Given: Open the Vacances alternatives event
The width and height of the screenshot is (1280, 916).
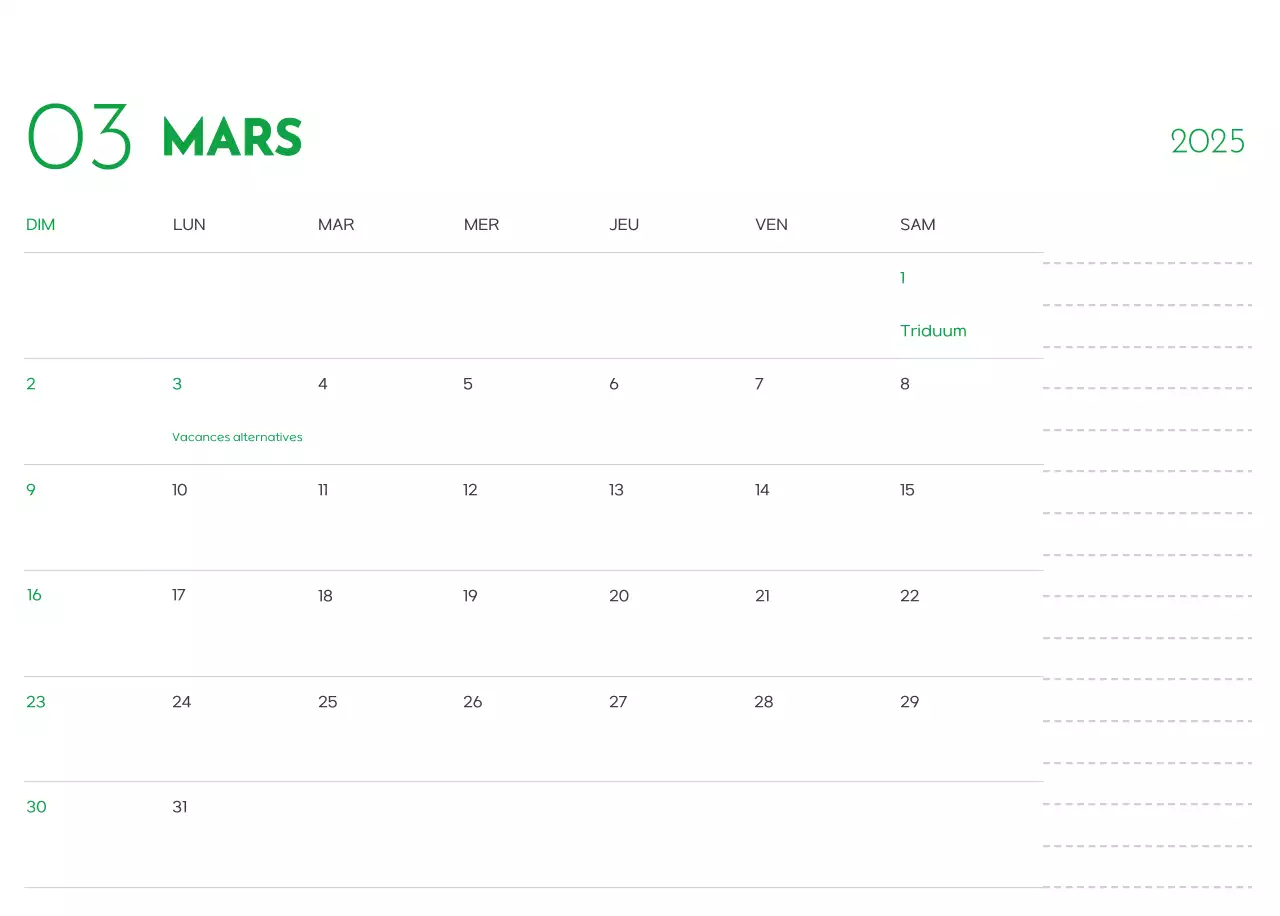Looking at the screenshot, I should [237, 437].
